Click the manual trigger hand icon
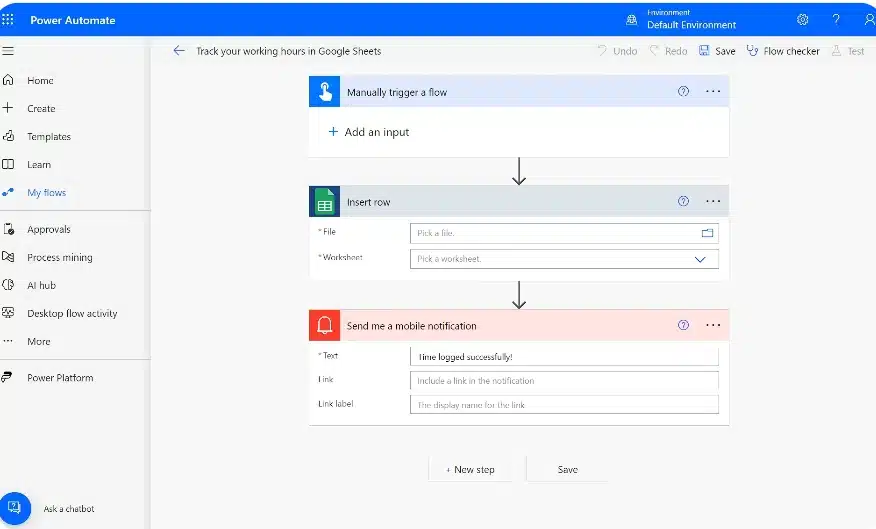Image resolution: width=876 pixels, height=529 pixels. point(325,91)
